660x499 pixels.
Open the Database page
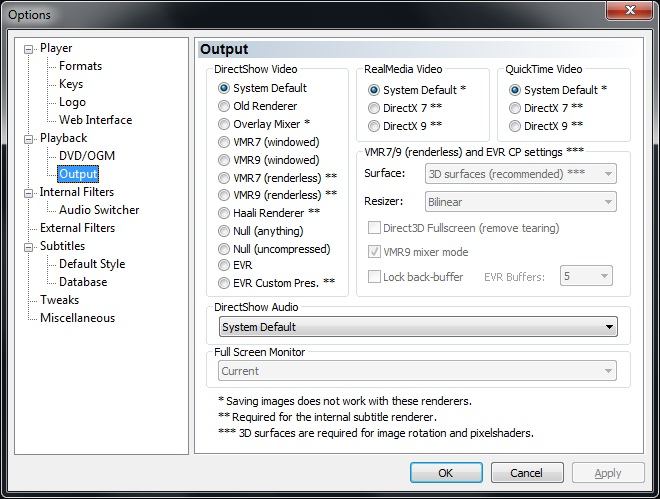pos(83,282)
